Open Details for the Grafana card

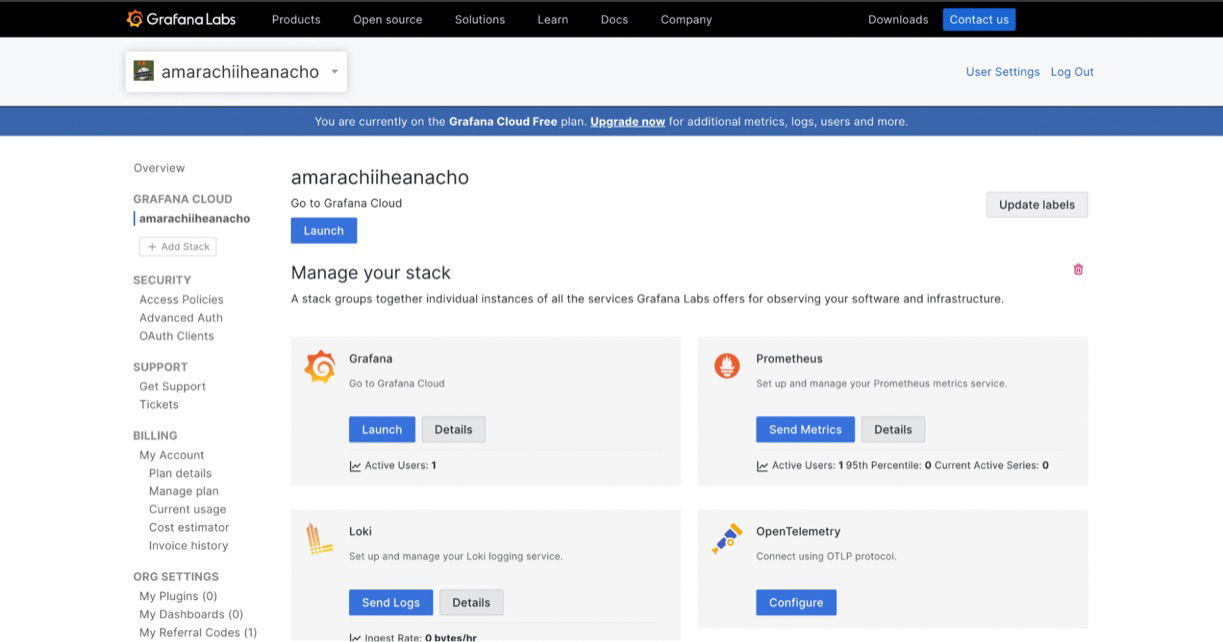[x=453, y=429]
